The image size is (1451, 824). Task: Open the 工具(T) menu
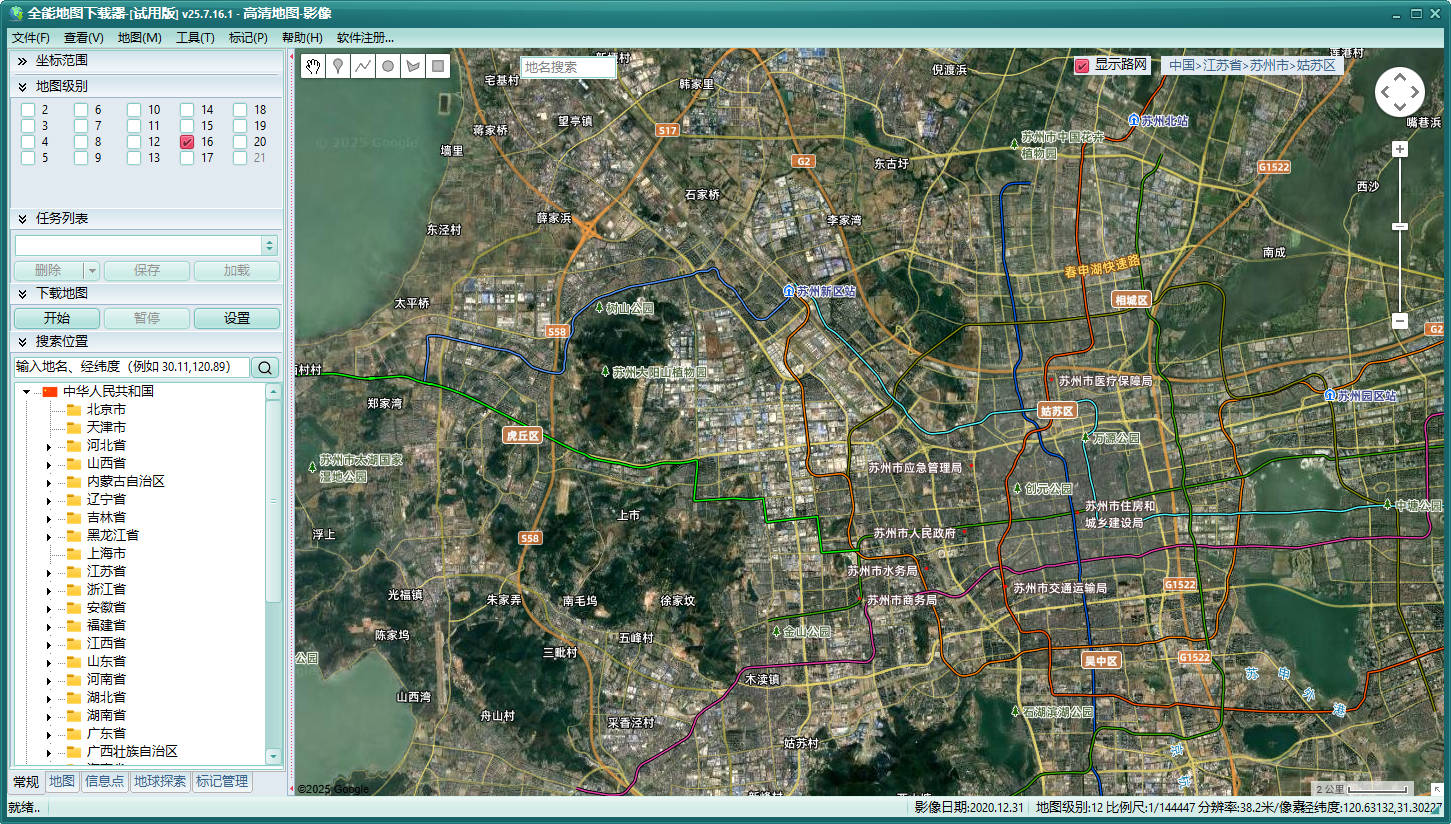pos(195,38)
